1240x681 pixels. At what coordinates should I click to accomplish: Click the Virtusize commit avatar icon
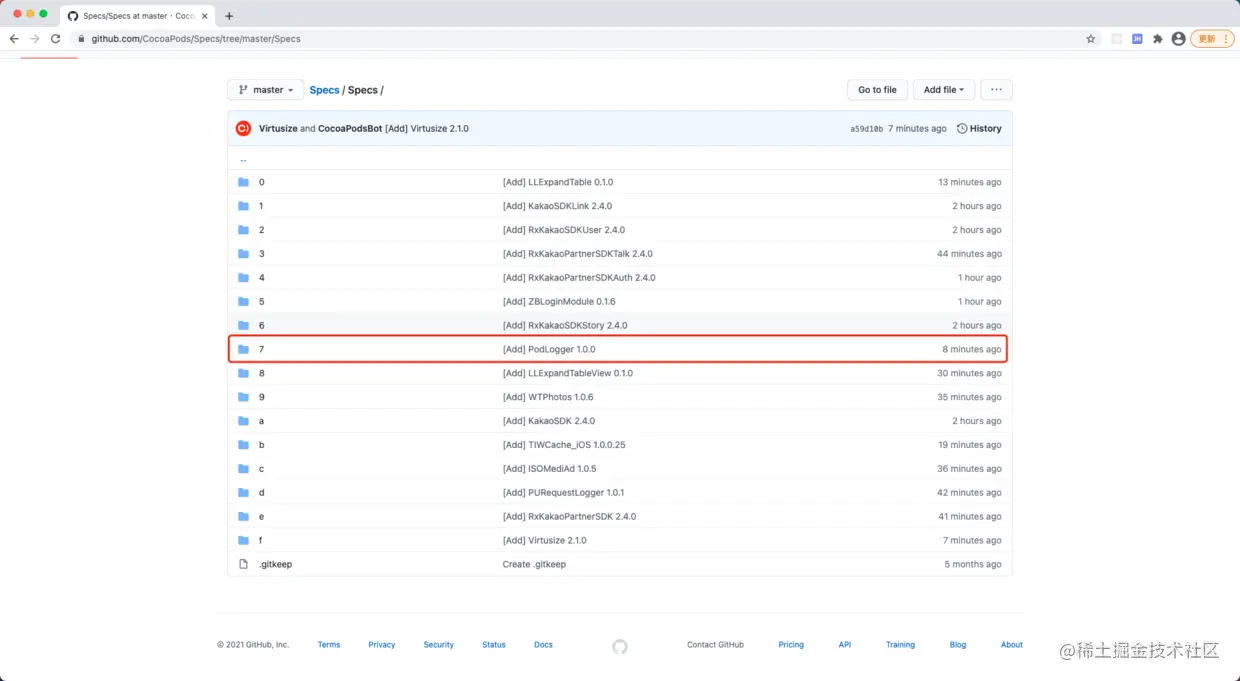[243, 128]
